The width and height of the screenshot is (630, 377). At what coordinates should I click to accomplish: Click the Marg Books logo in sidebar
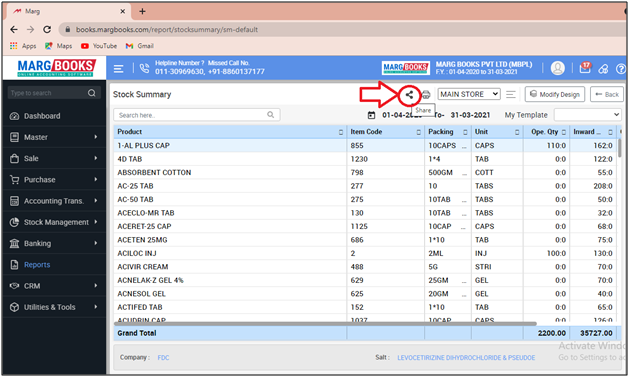[x=56, y=68]
